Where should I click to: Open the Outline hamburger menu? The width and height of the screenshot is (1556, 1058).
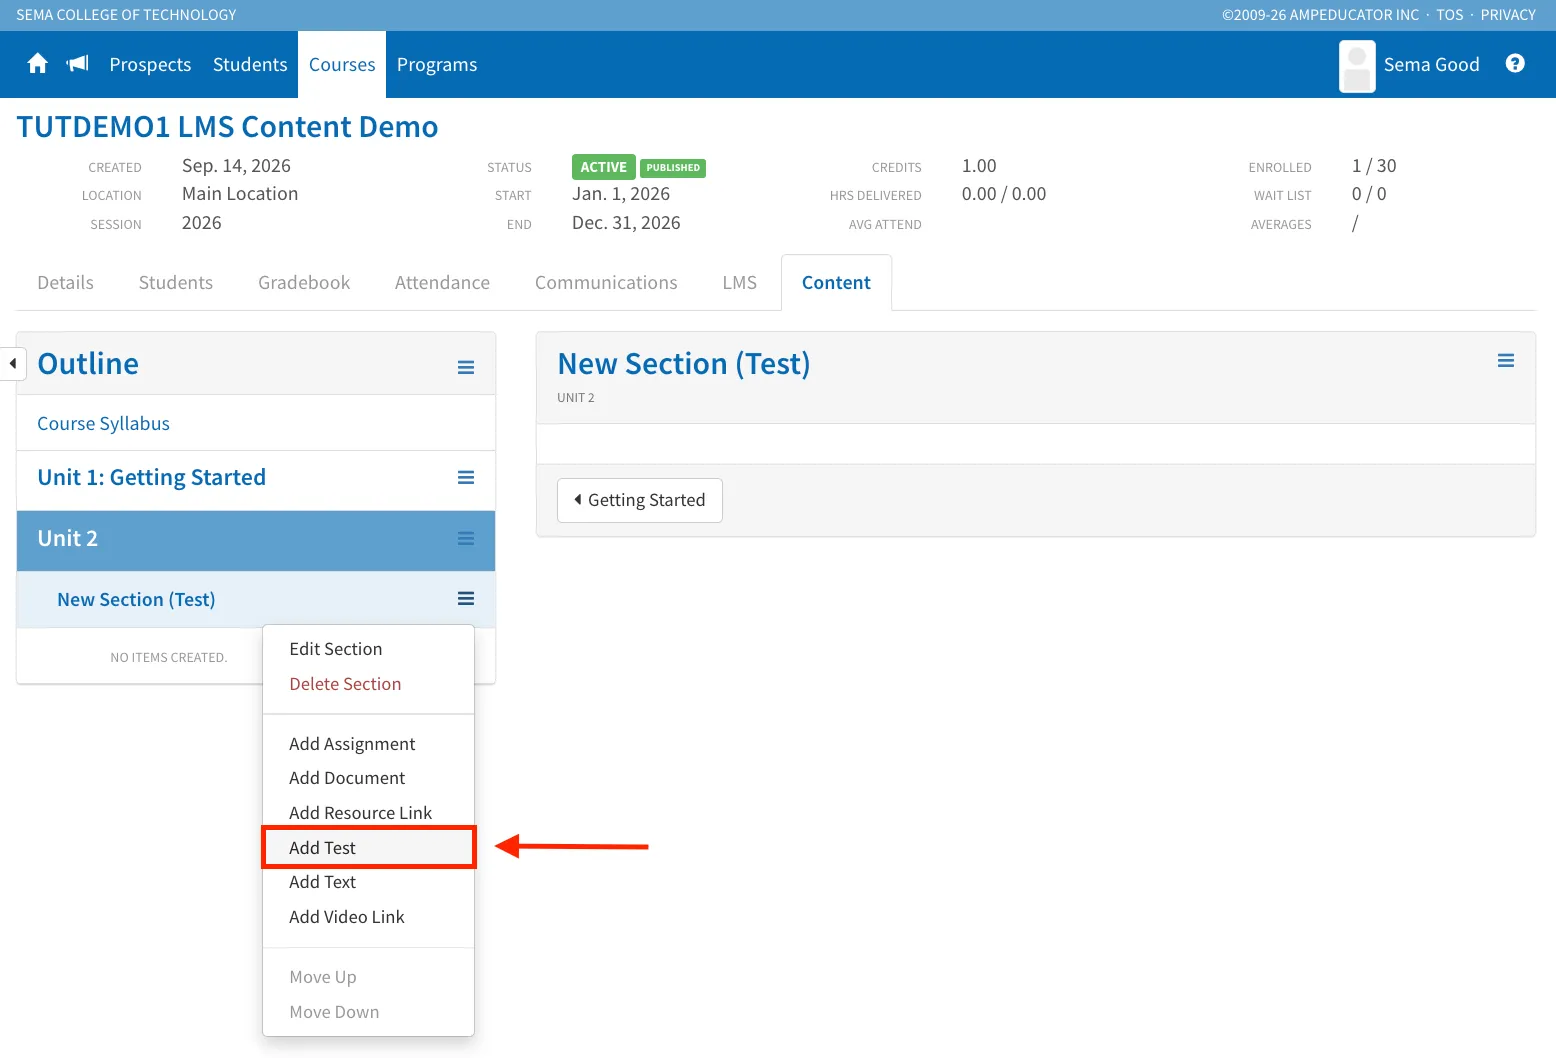coord(466,367)
